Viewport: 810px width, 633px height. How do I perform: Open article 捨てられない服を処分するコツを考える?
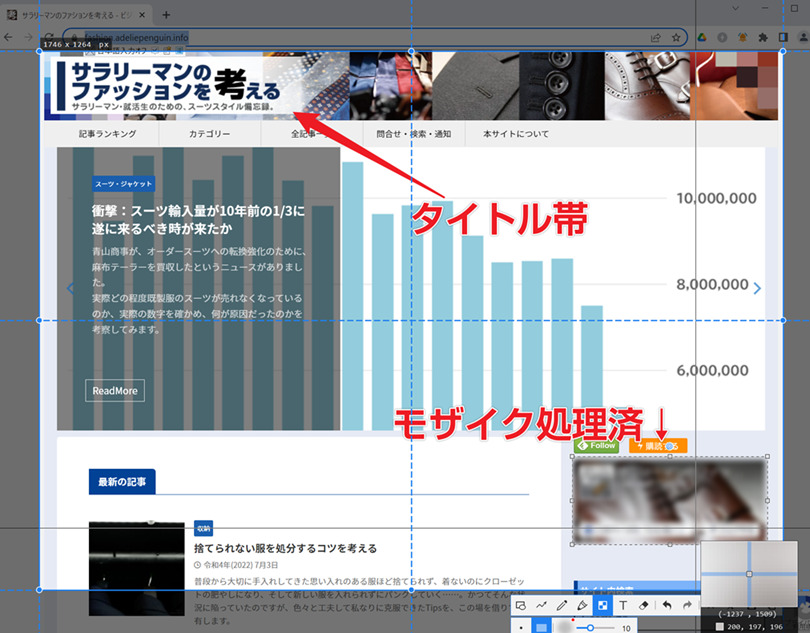coord(285,548)
